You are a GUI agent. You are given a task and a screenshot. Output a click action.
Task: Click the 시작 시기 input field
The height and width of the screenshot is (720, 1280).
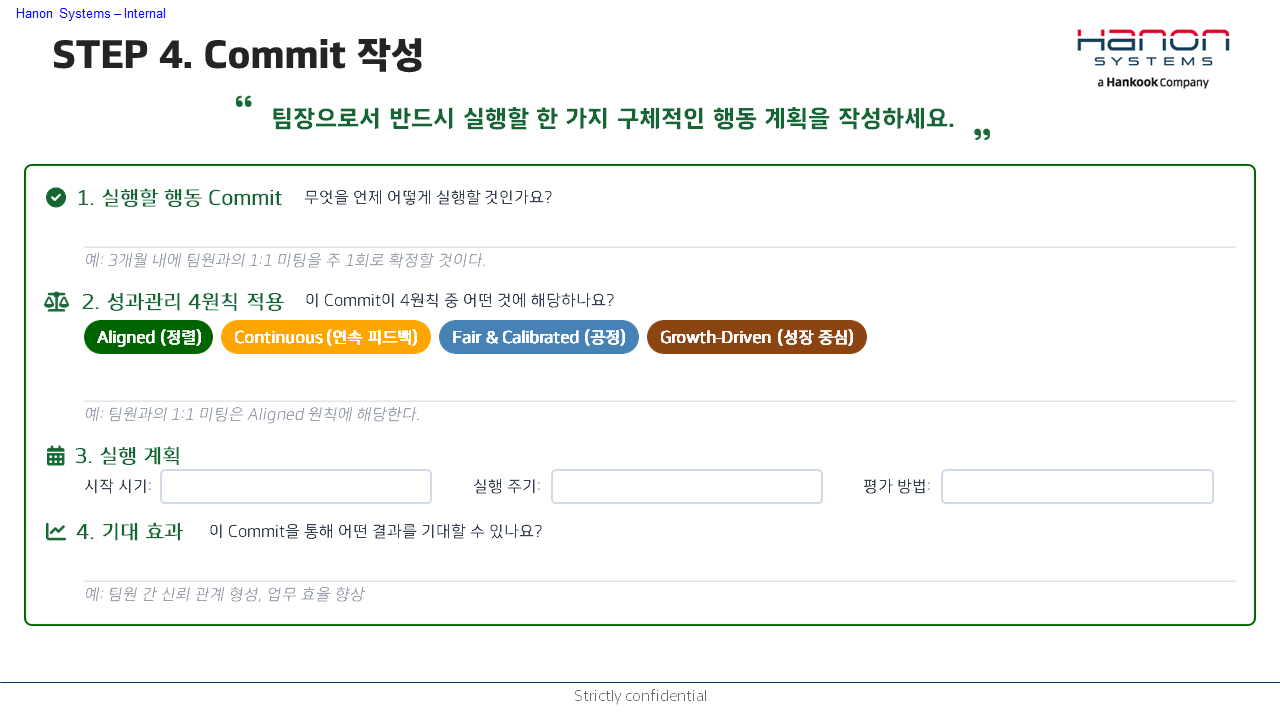[x=296, y=487]
